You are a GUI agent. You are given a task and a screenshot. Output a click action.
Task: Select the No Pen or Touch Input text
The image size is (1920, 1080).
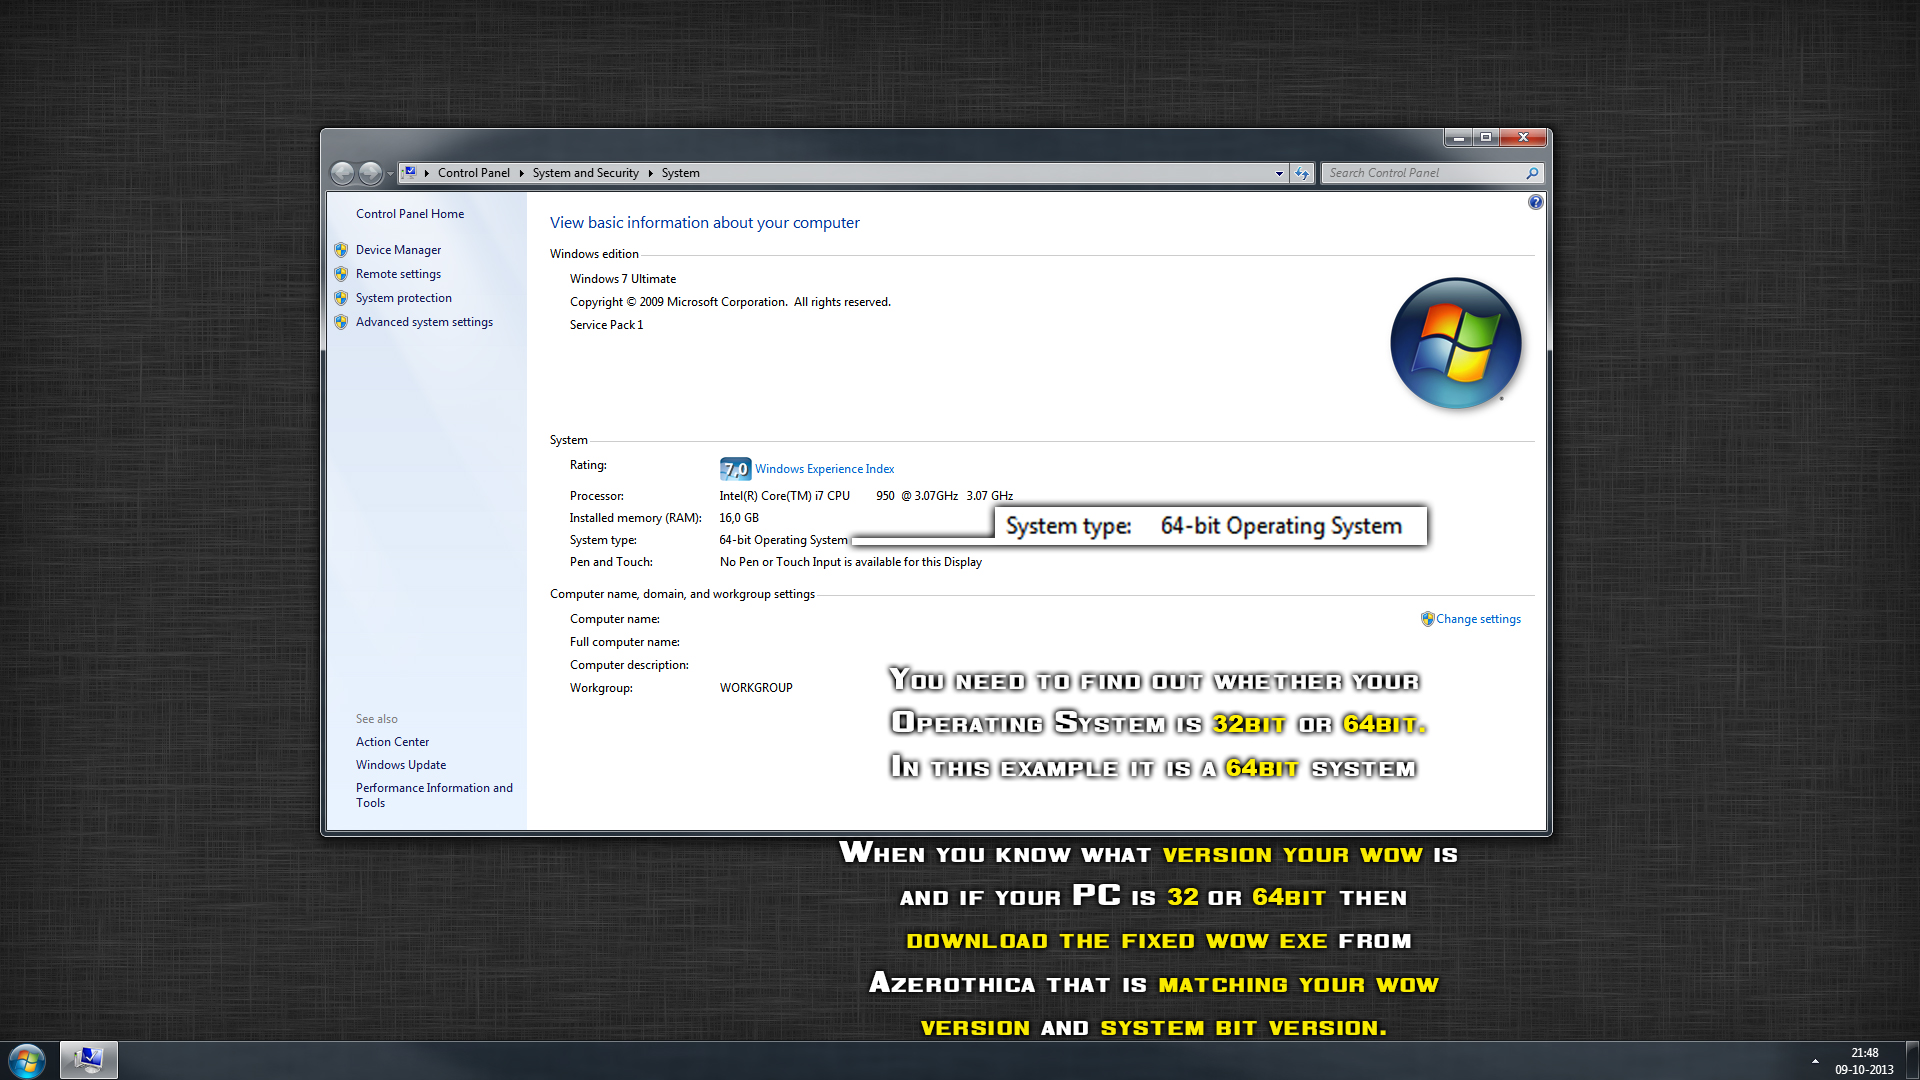tap(851, 562)
